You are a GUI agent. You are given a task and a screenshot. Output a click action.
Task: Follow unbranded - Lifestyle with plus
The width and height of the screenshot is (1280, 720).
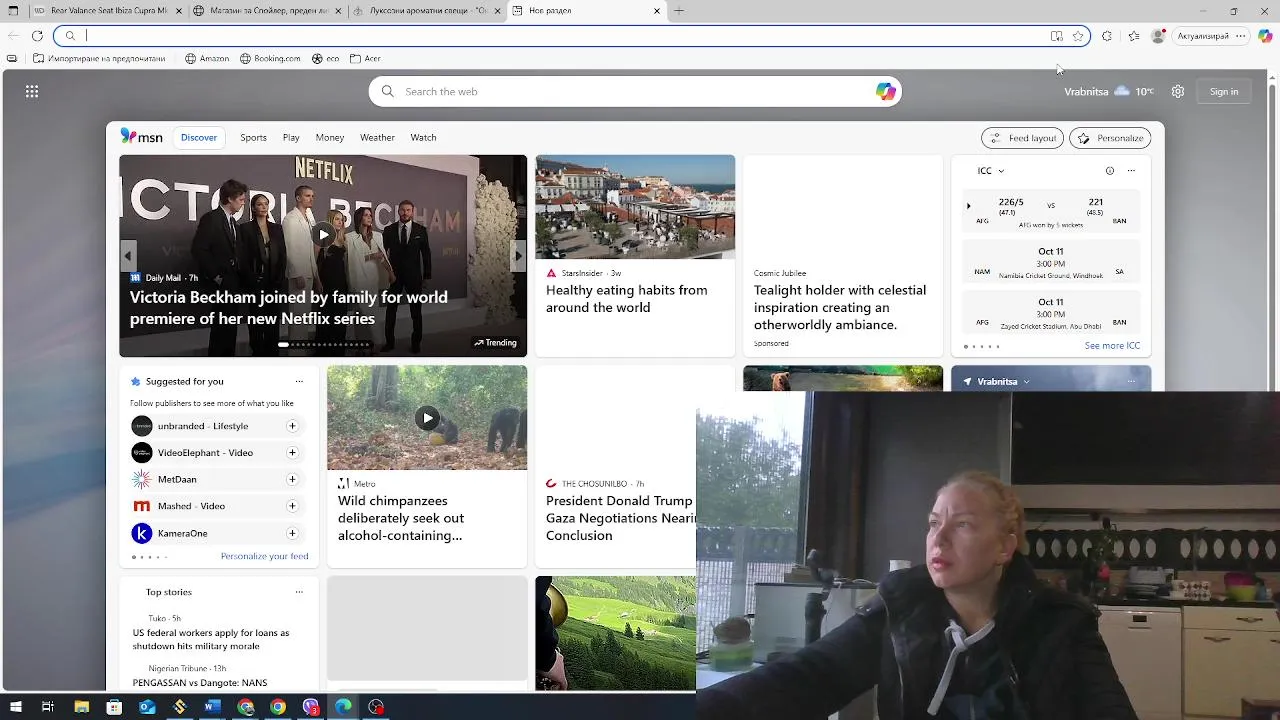(x=292, y=426)
